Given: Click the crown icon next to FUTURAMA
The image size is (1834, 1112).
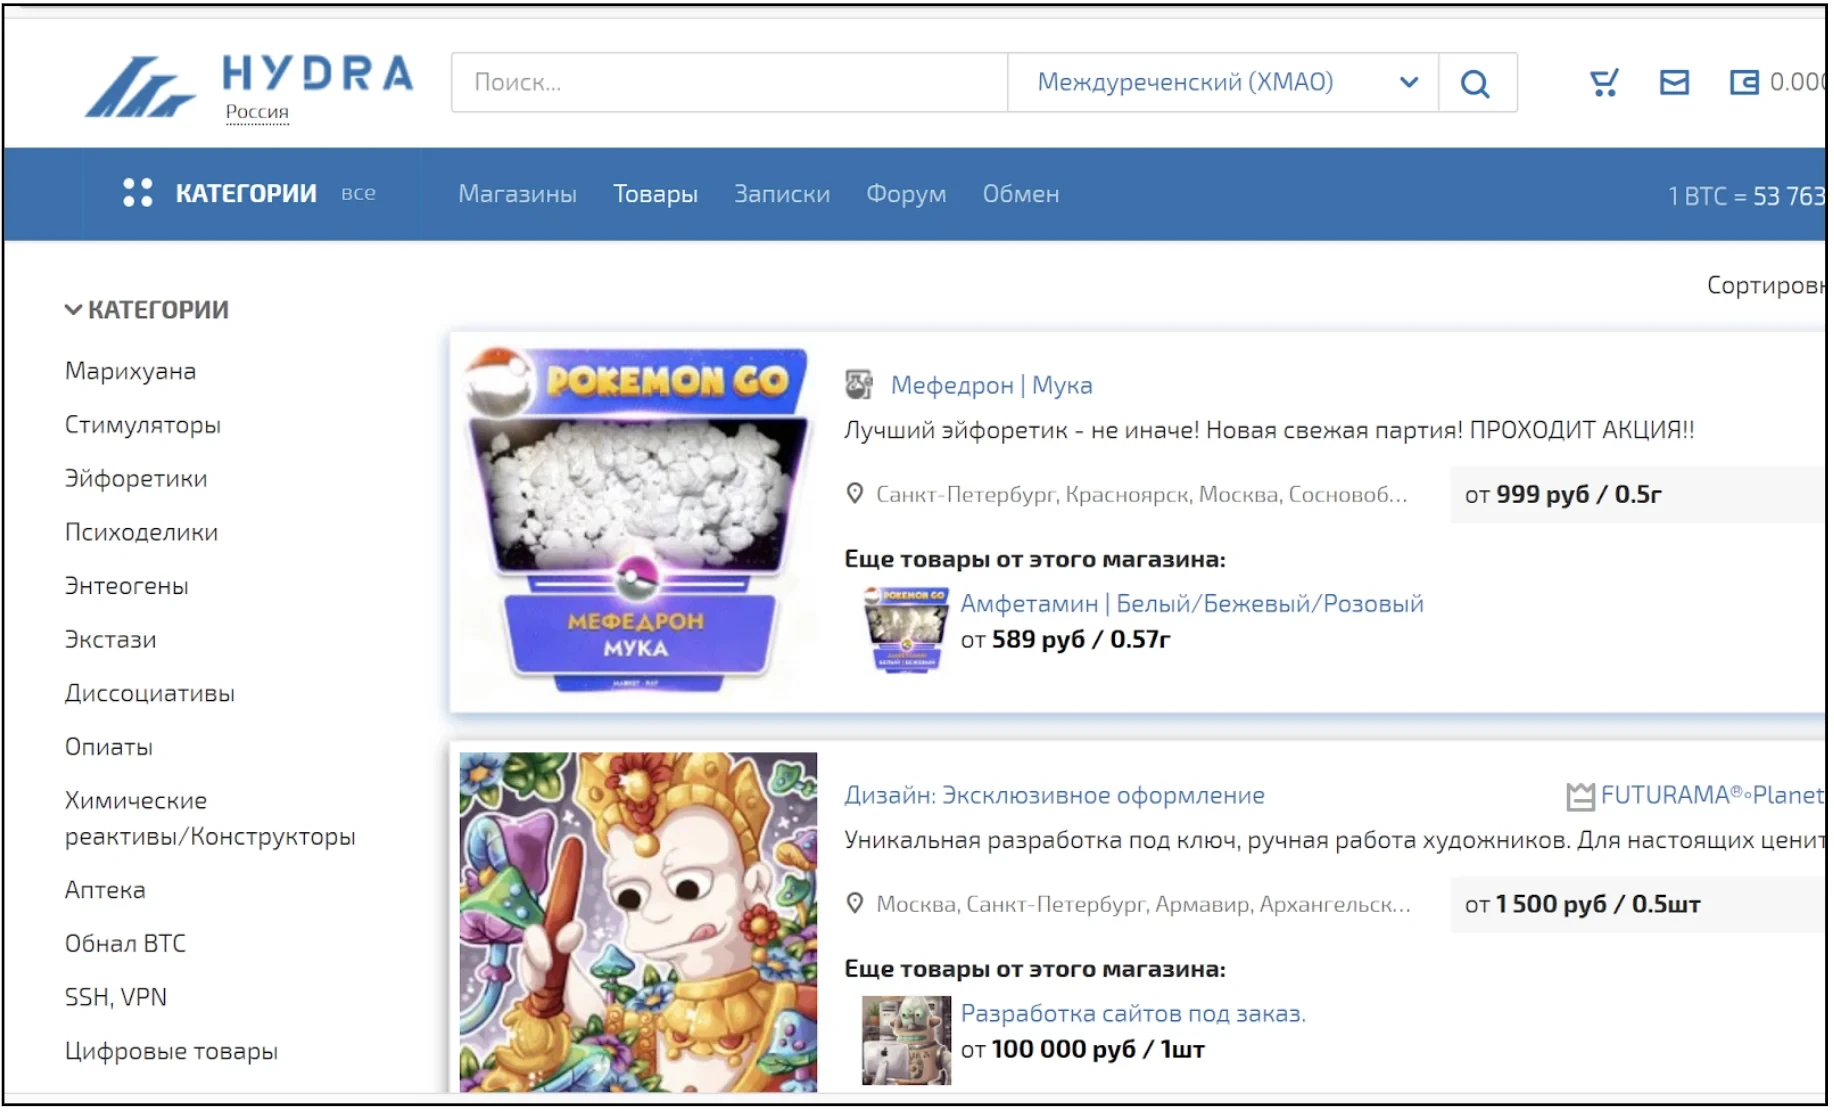Looking at the screenshot, I should click(x=1580, y=796).
